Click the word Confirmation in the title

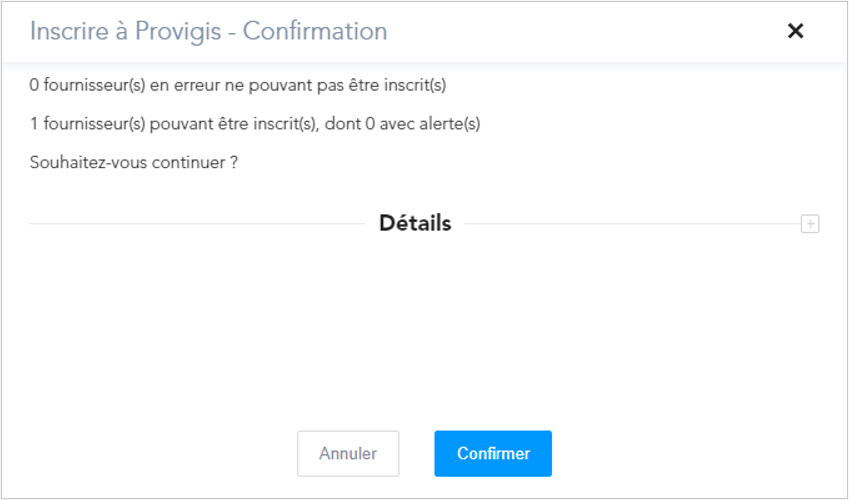[x=315, y=31]
